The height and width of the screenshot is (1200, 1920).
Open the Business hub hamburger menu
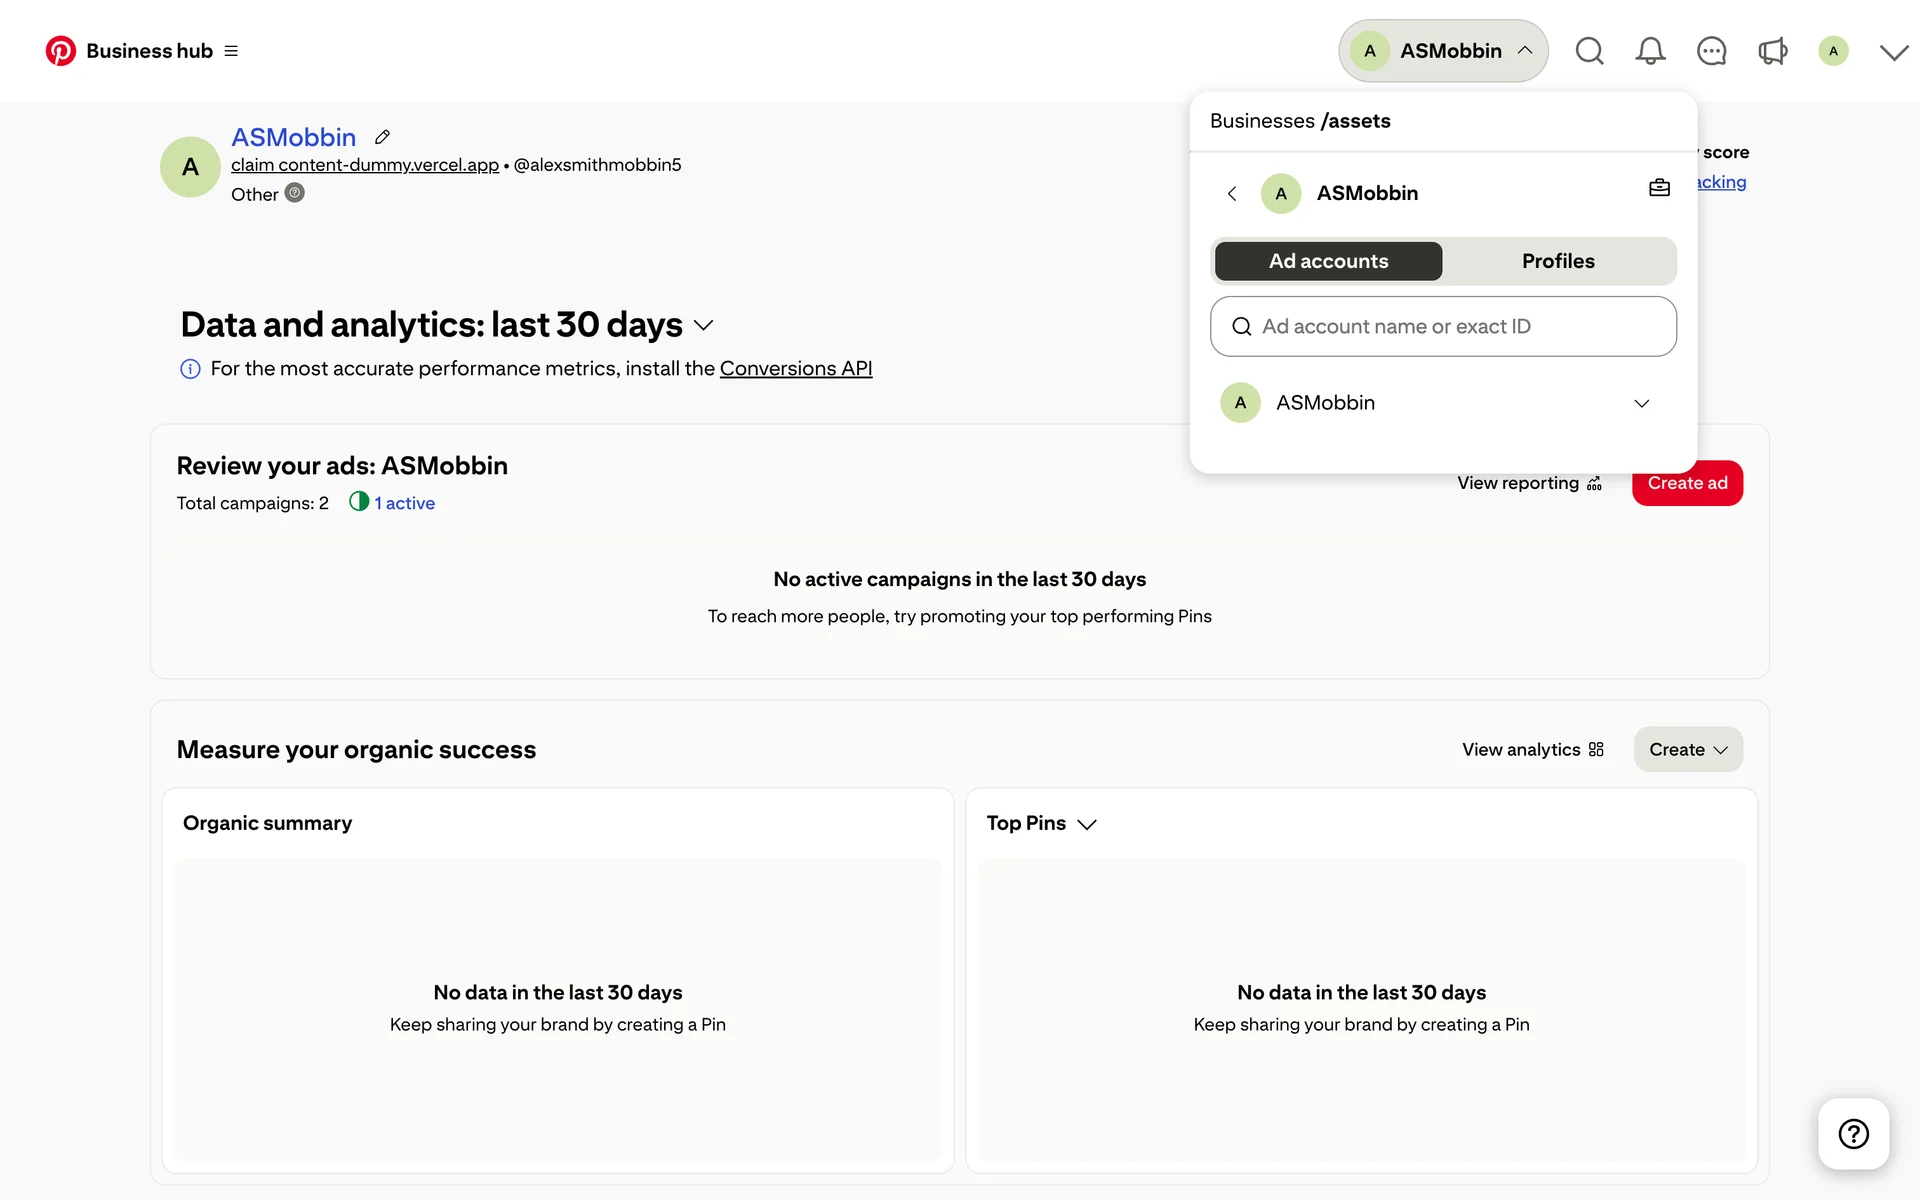click(x=231, y=51)
